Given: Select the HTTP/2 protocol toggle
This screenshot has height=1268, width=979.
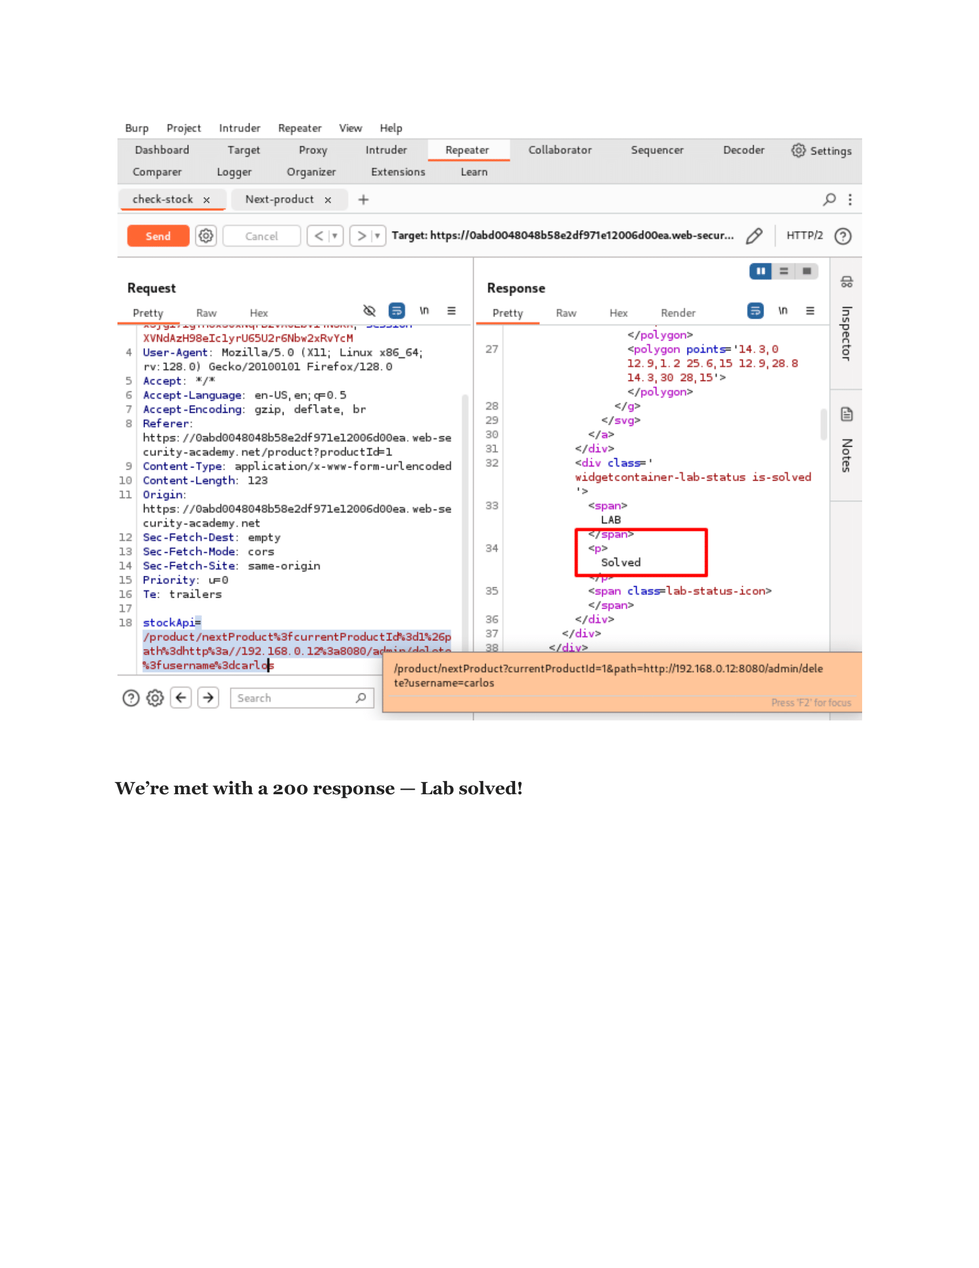Looking at the screenshot, I should coord(804,236).
